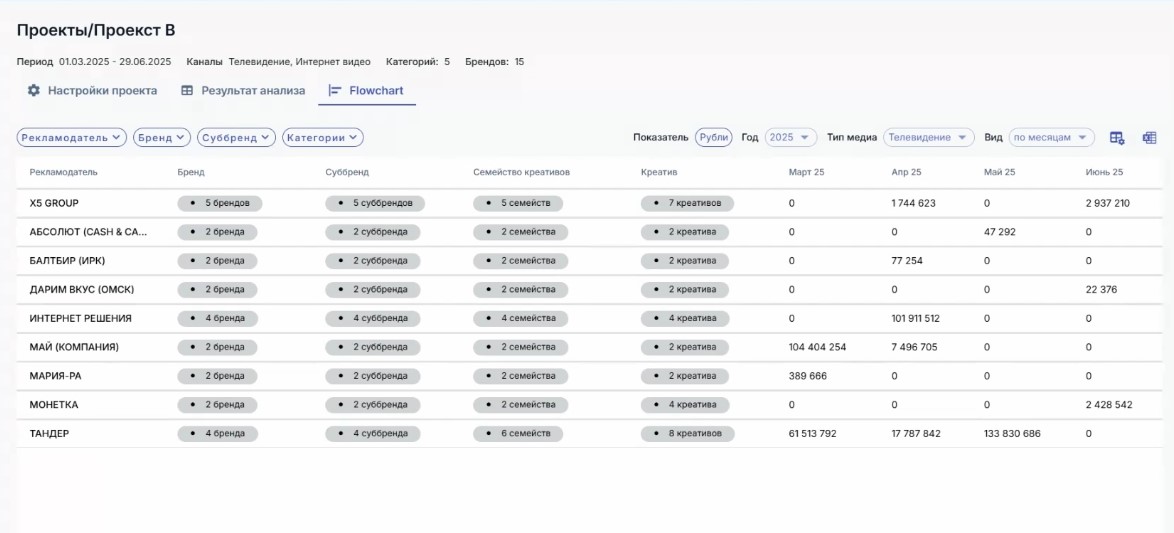
Task: Open the Настройки проекта tab
Action: point(92,91)
